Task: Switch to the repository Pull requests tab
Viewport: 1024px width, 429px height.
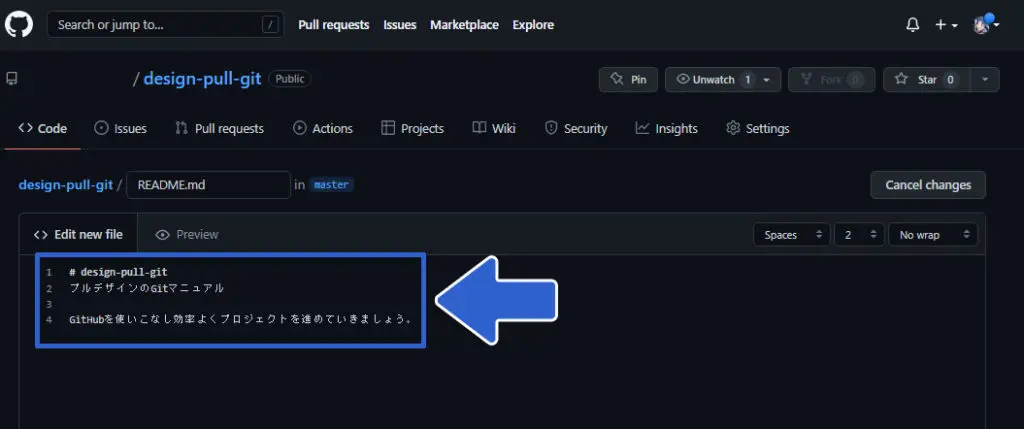Action: [x=219, y=129]
